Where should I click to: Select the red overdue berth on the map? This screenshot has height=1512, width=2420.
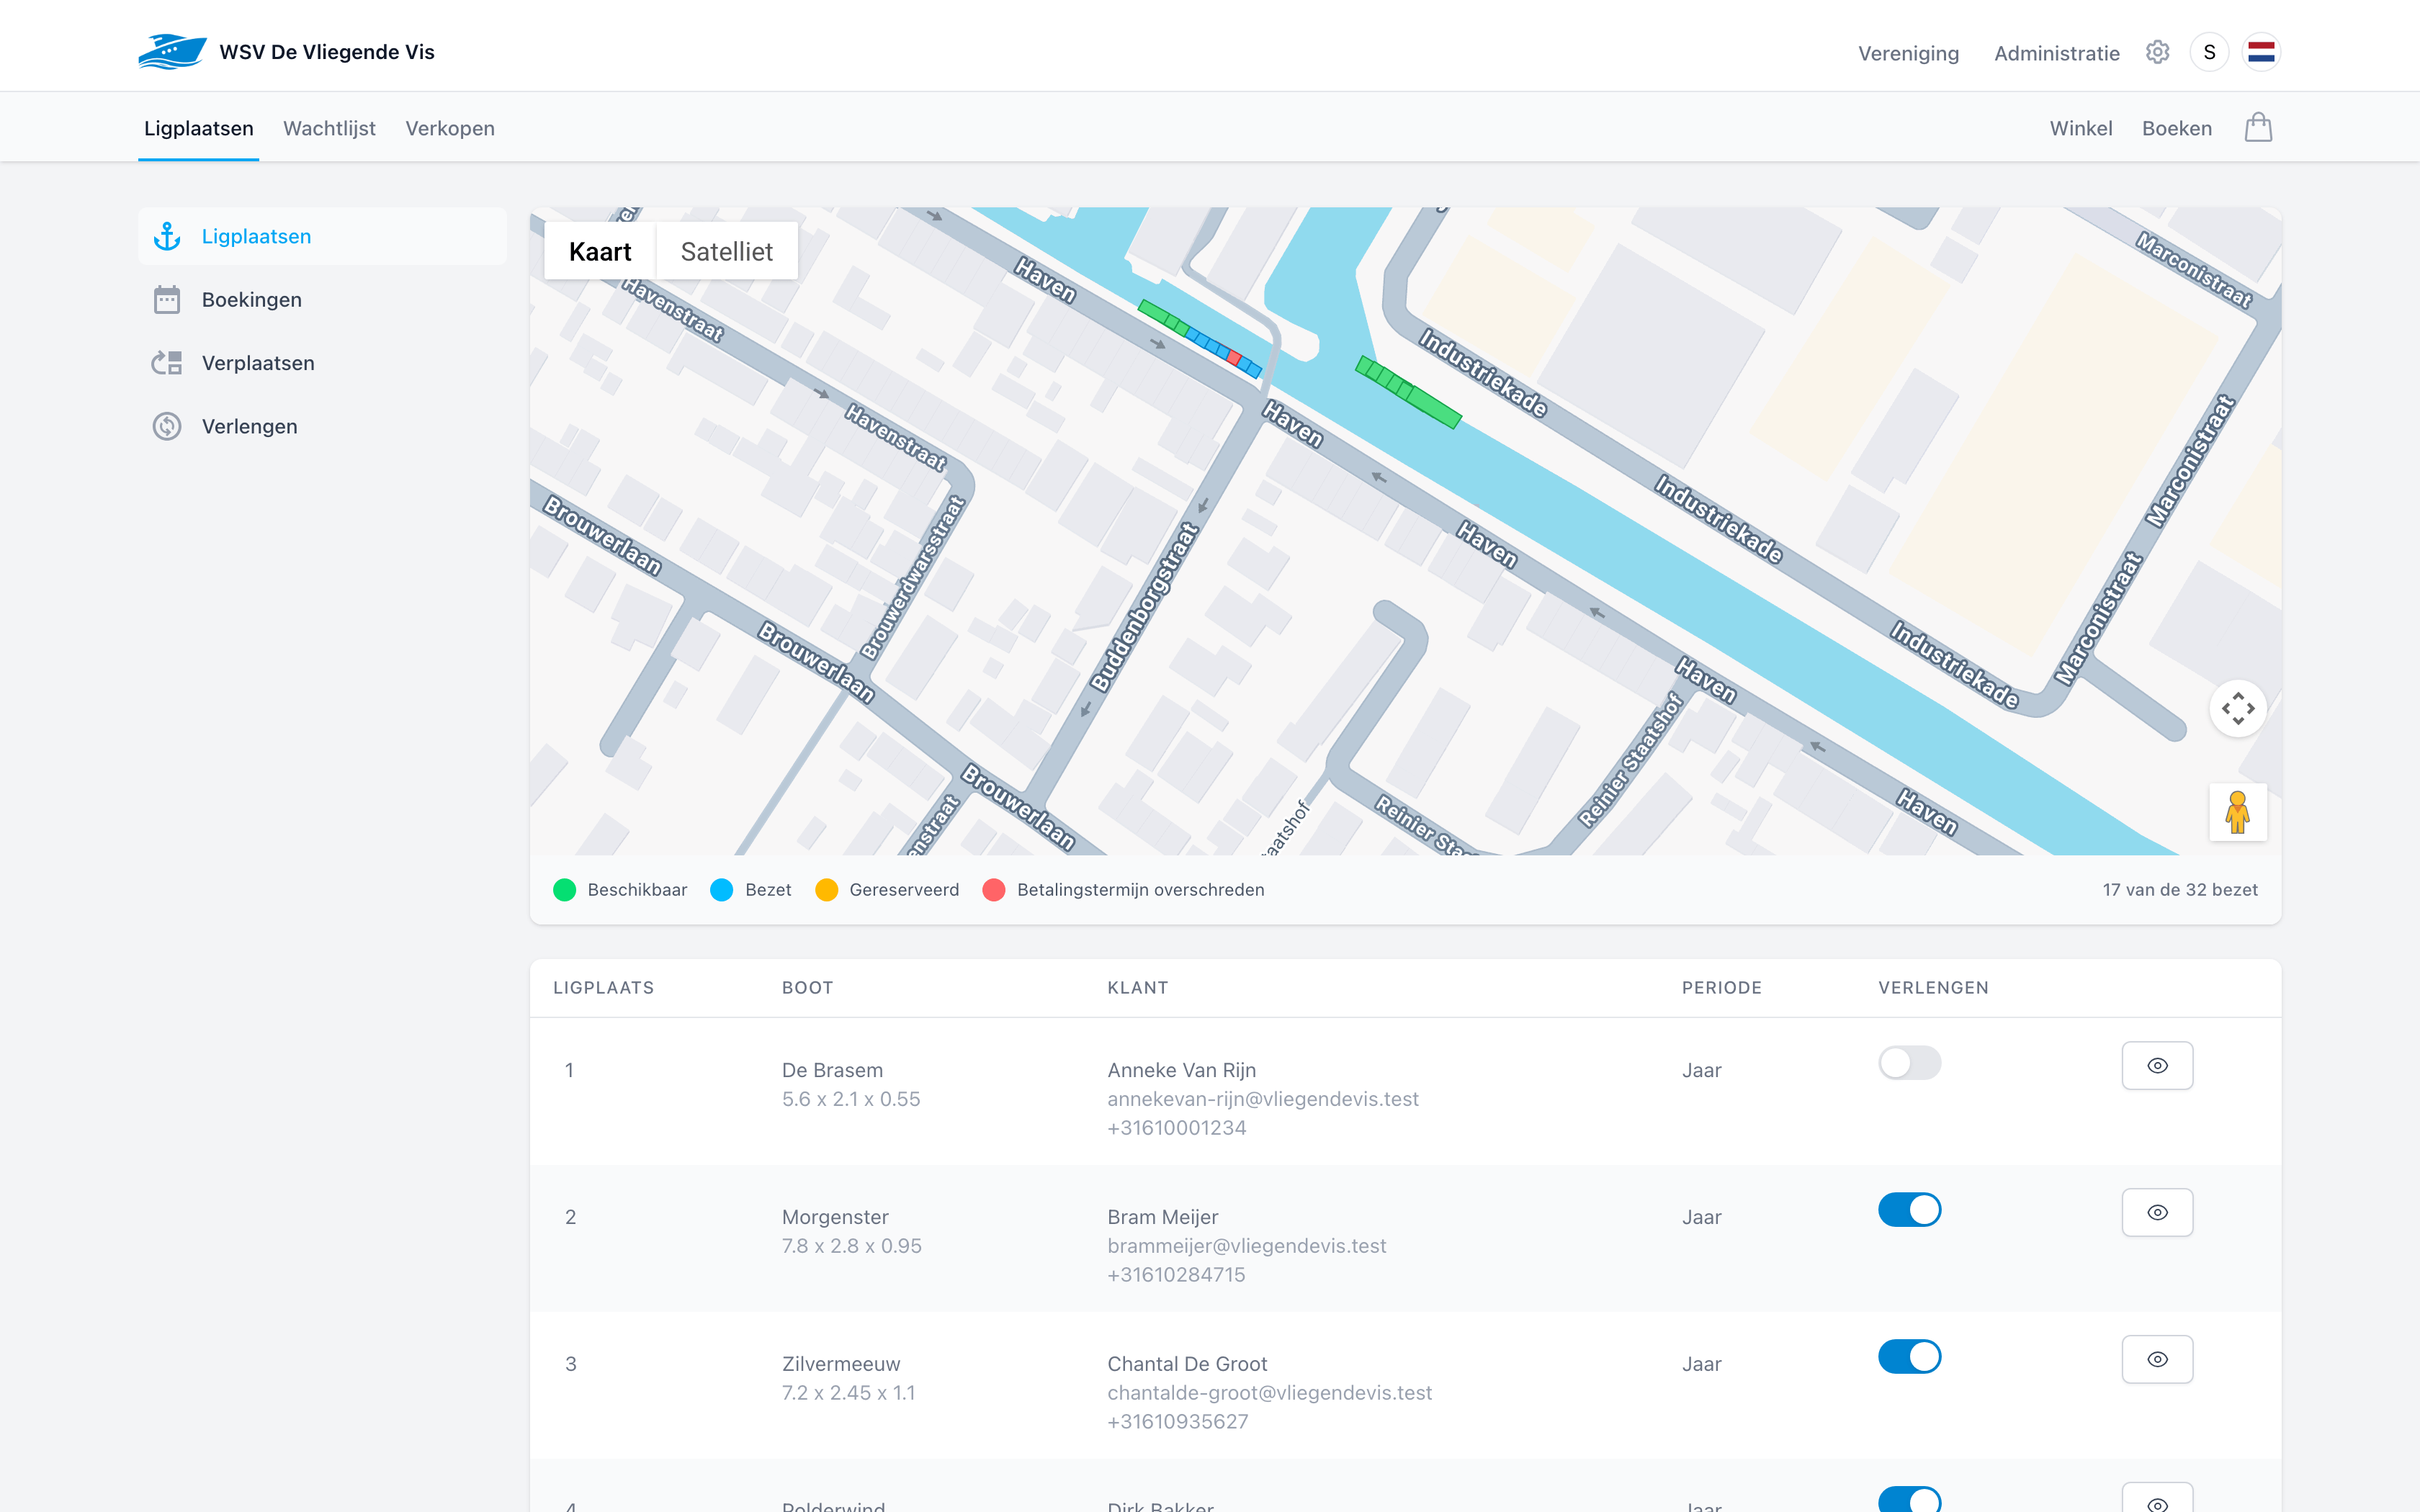pos(1234,358)
